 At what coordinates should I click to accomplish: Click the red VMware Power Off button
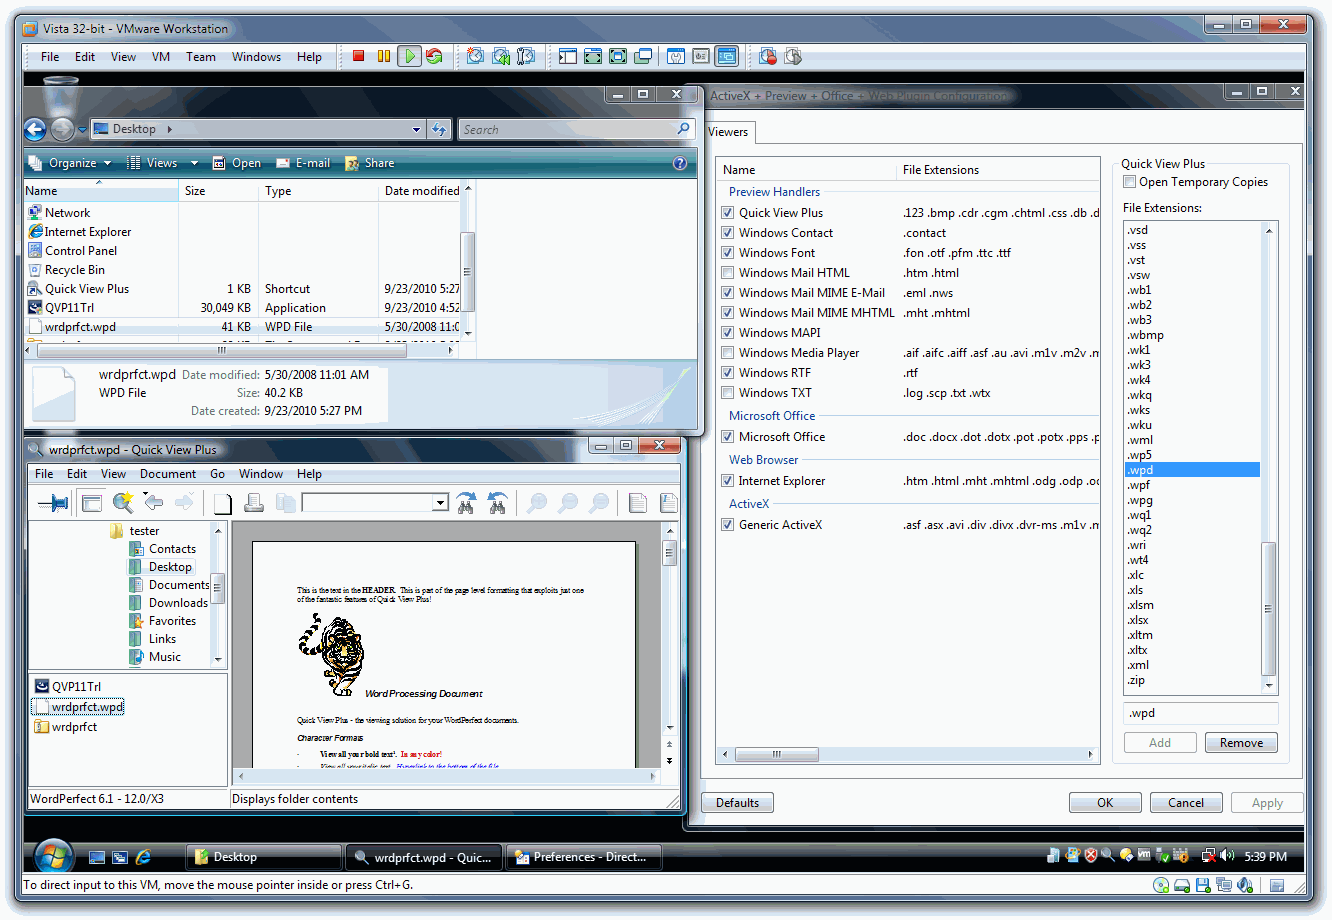[x=358, y=57]
